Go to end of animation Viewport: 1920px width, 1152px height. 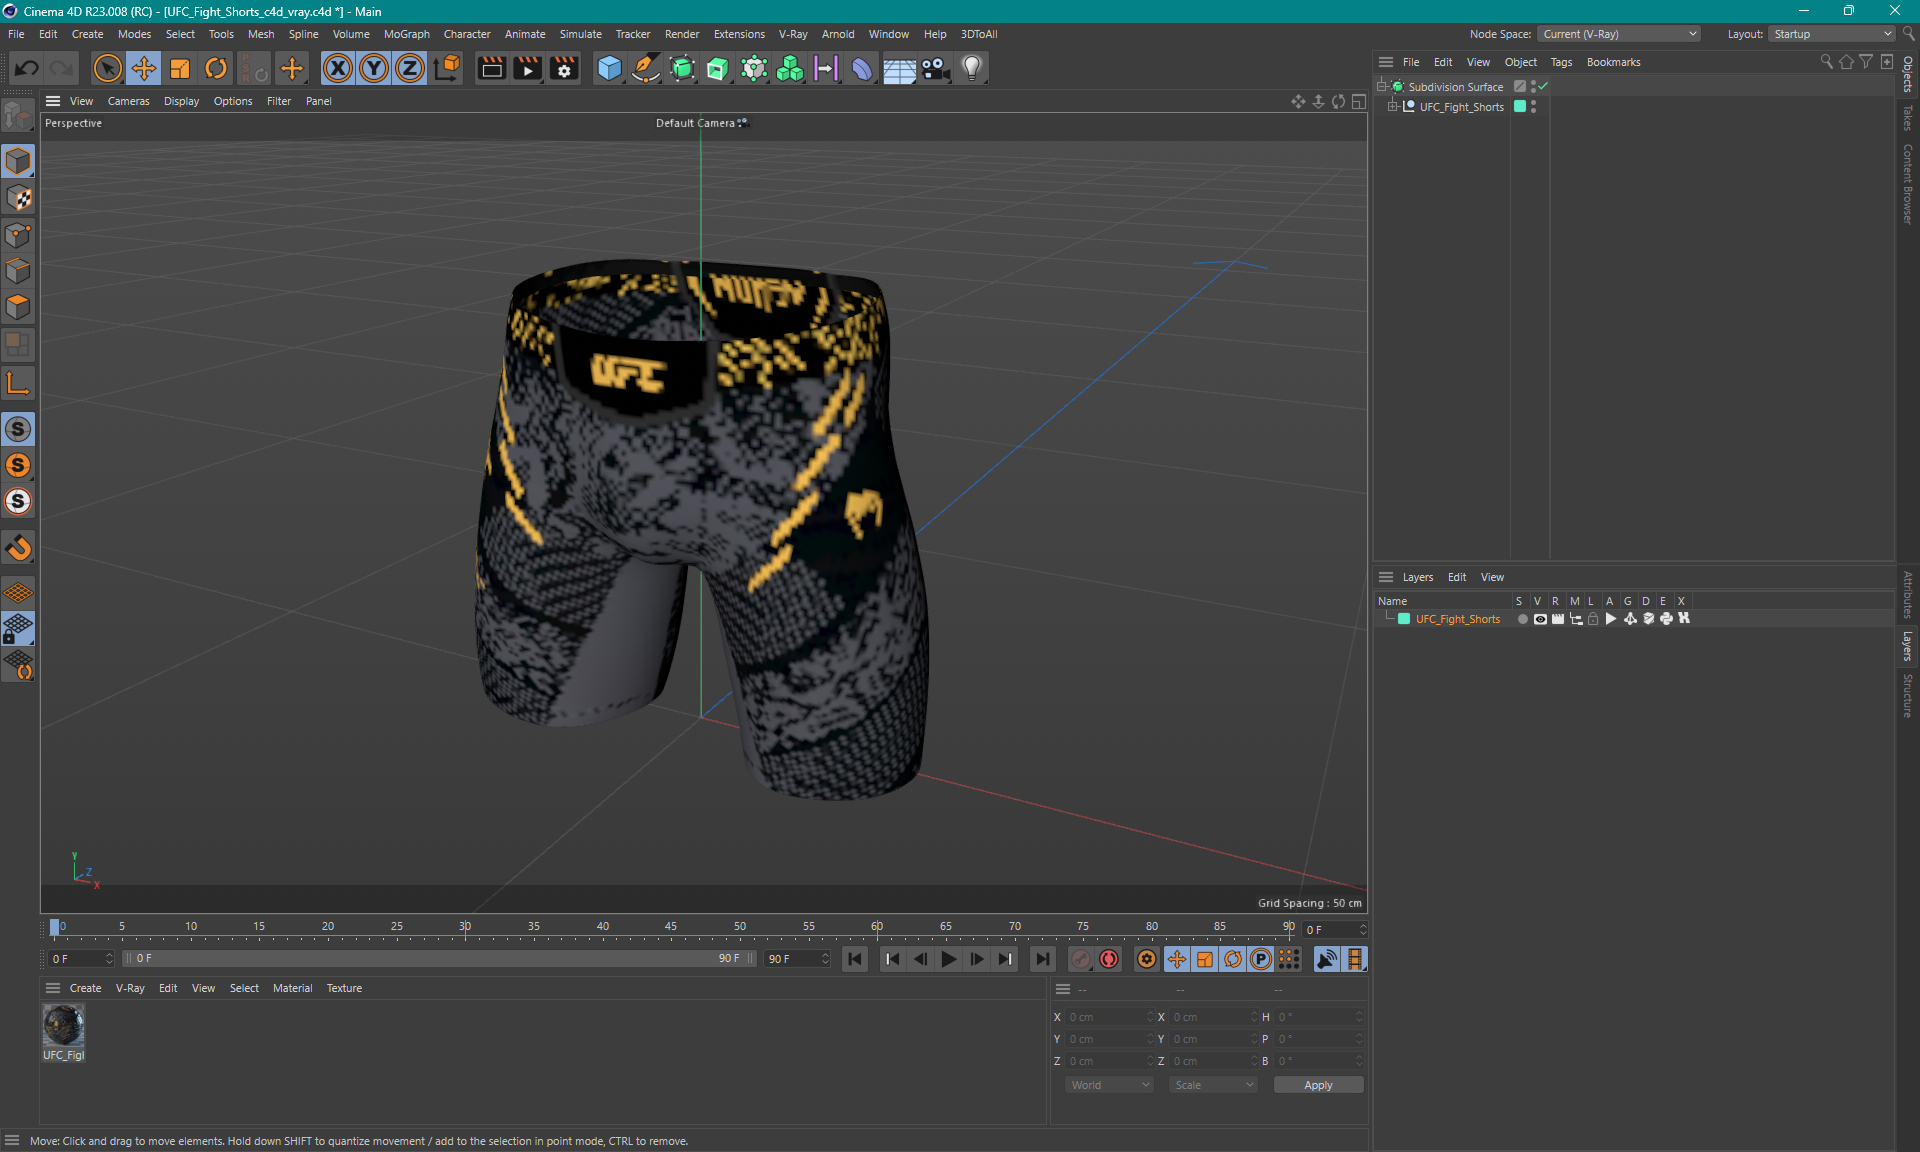[1043, 959]
